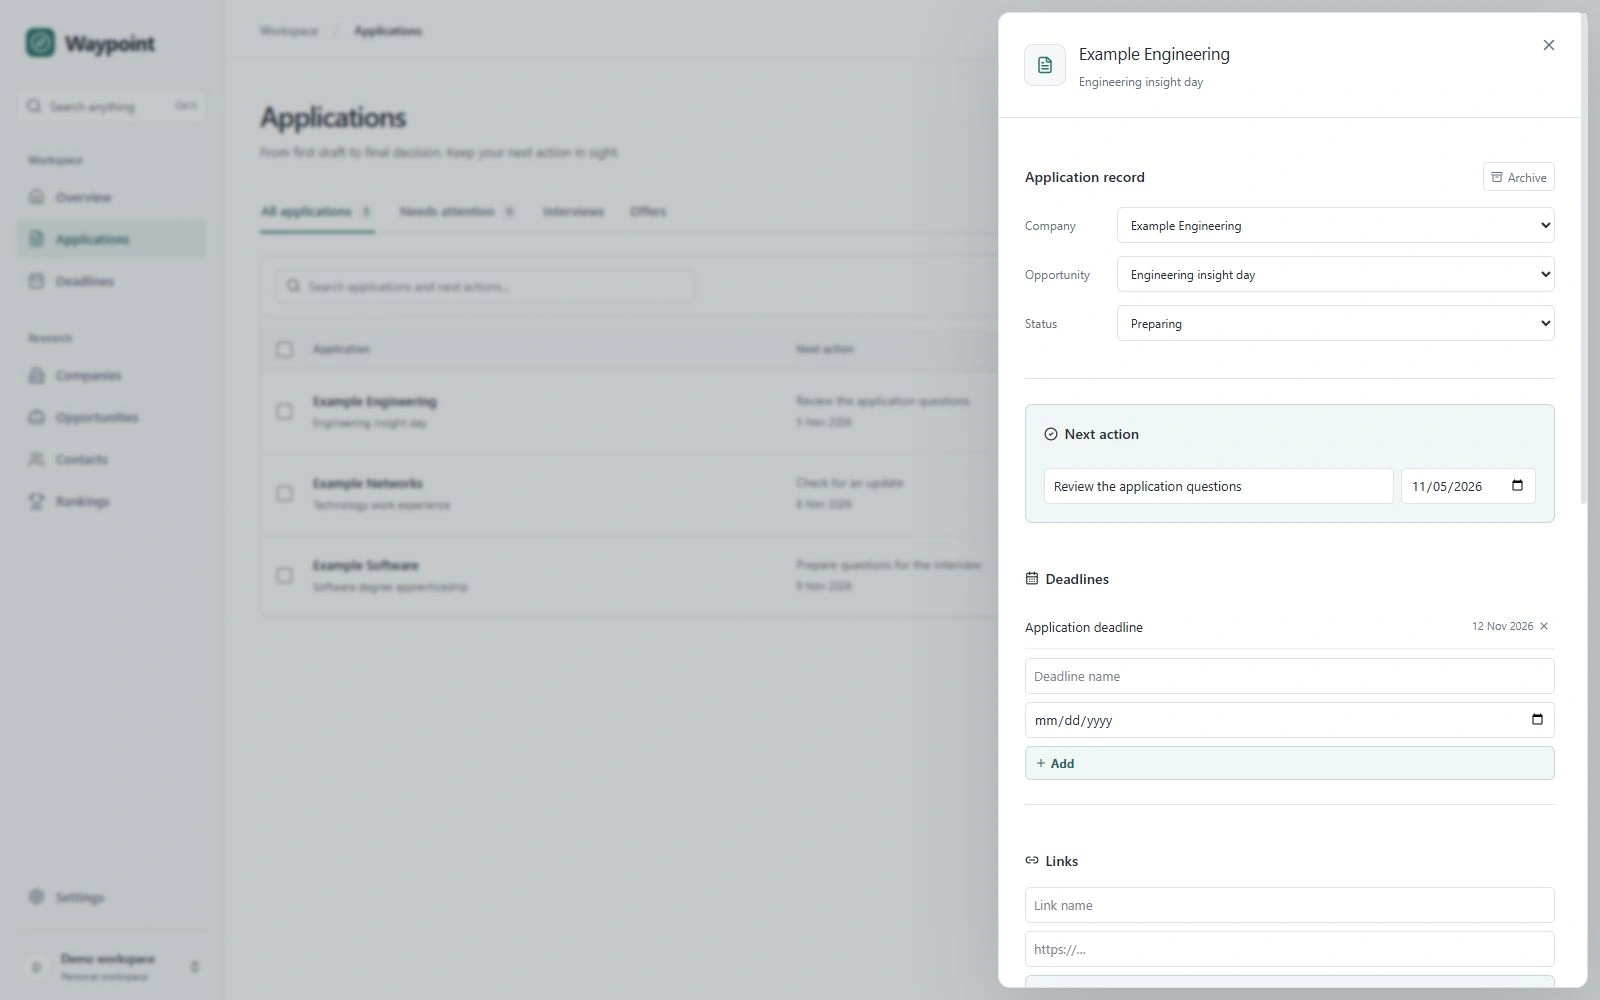Click the Rankings trophy icon

coord(37,501)
